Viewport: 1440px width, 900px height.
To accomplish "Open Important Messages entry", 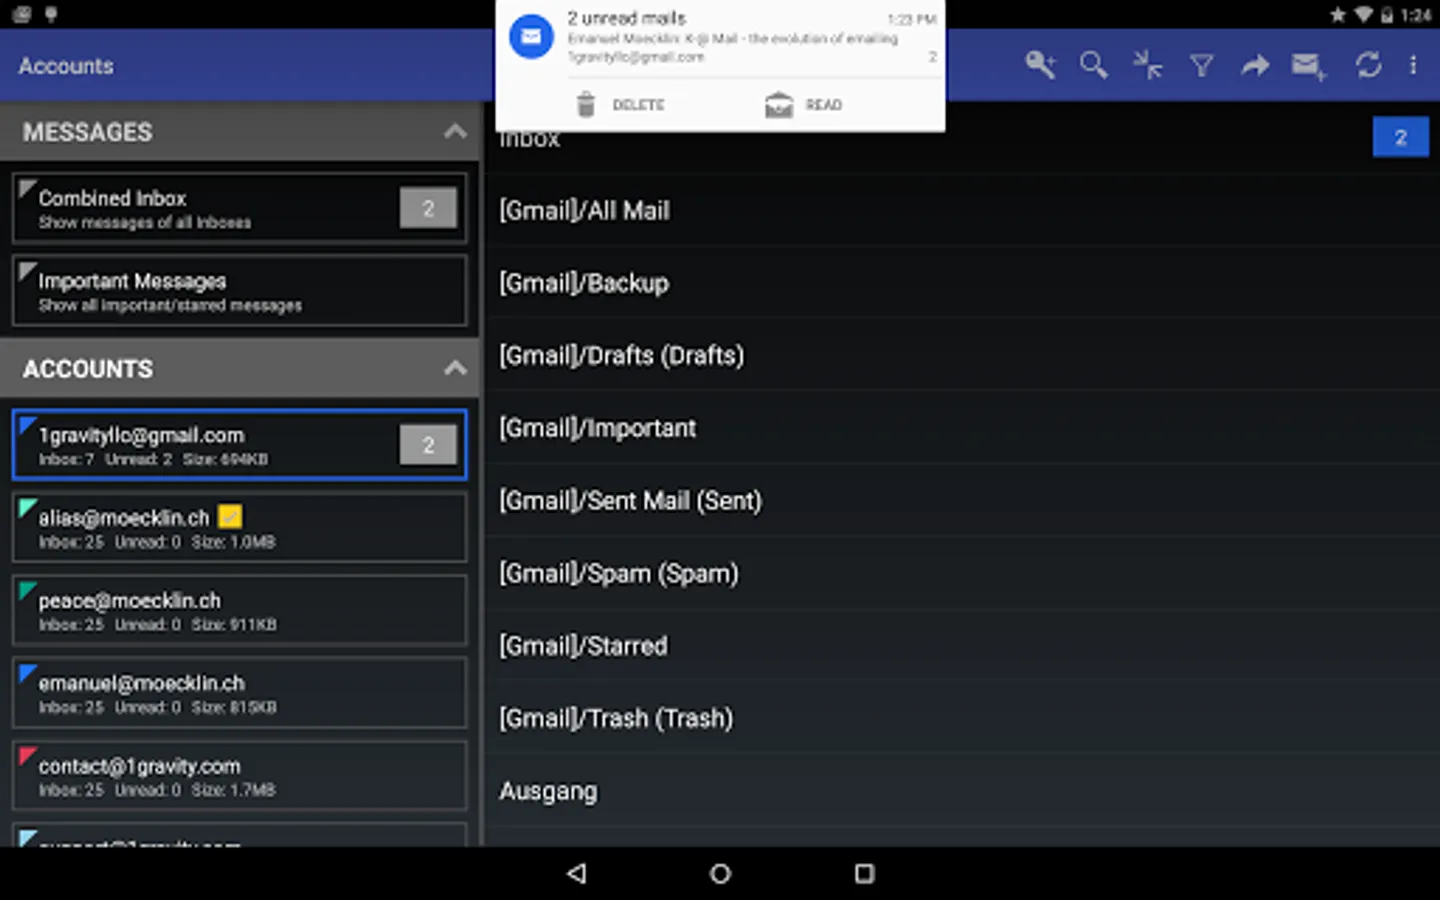I will click(x=239, y=291).
